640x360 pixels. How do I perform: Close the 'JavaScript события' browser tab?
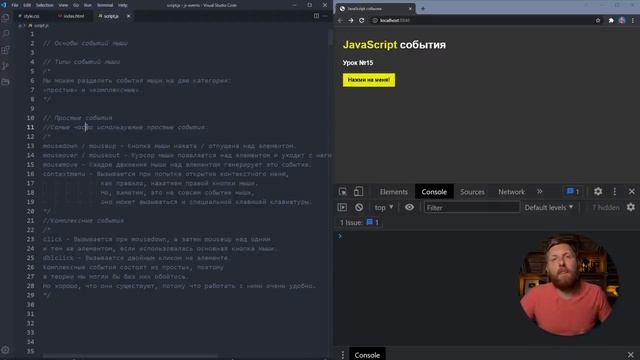tap(410, 9)
